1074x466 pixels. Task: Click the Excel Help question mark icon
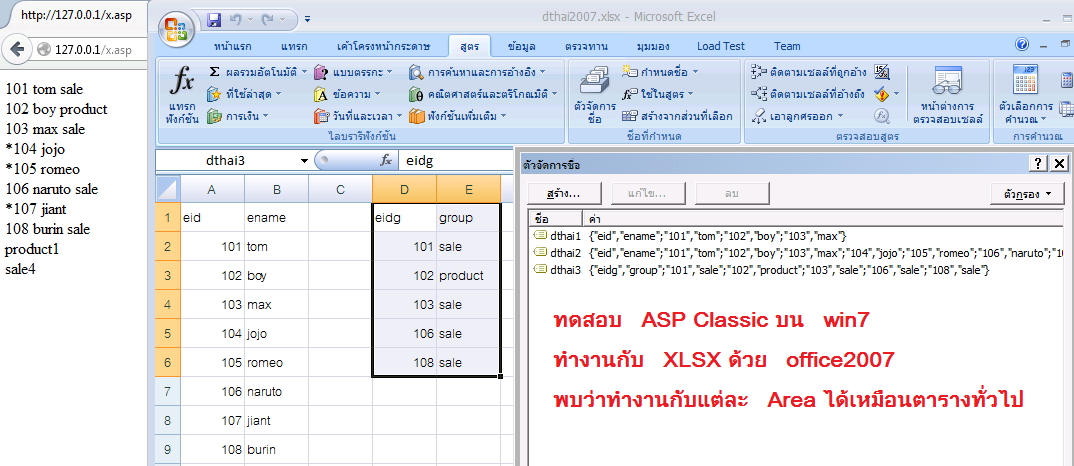[x=1022, y=45]
